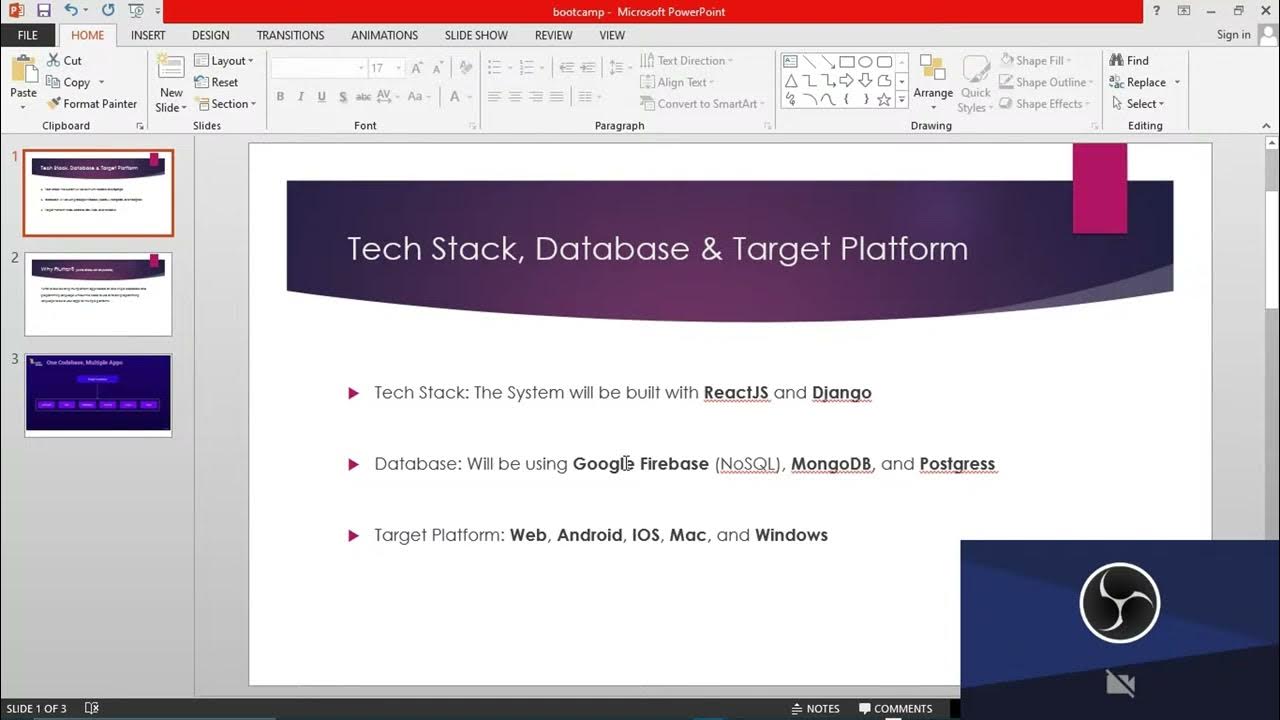Click Sign in link

point(1233,35)
